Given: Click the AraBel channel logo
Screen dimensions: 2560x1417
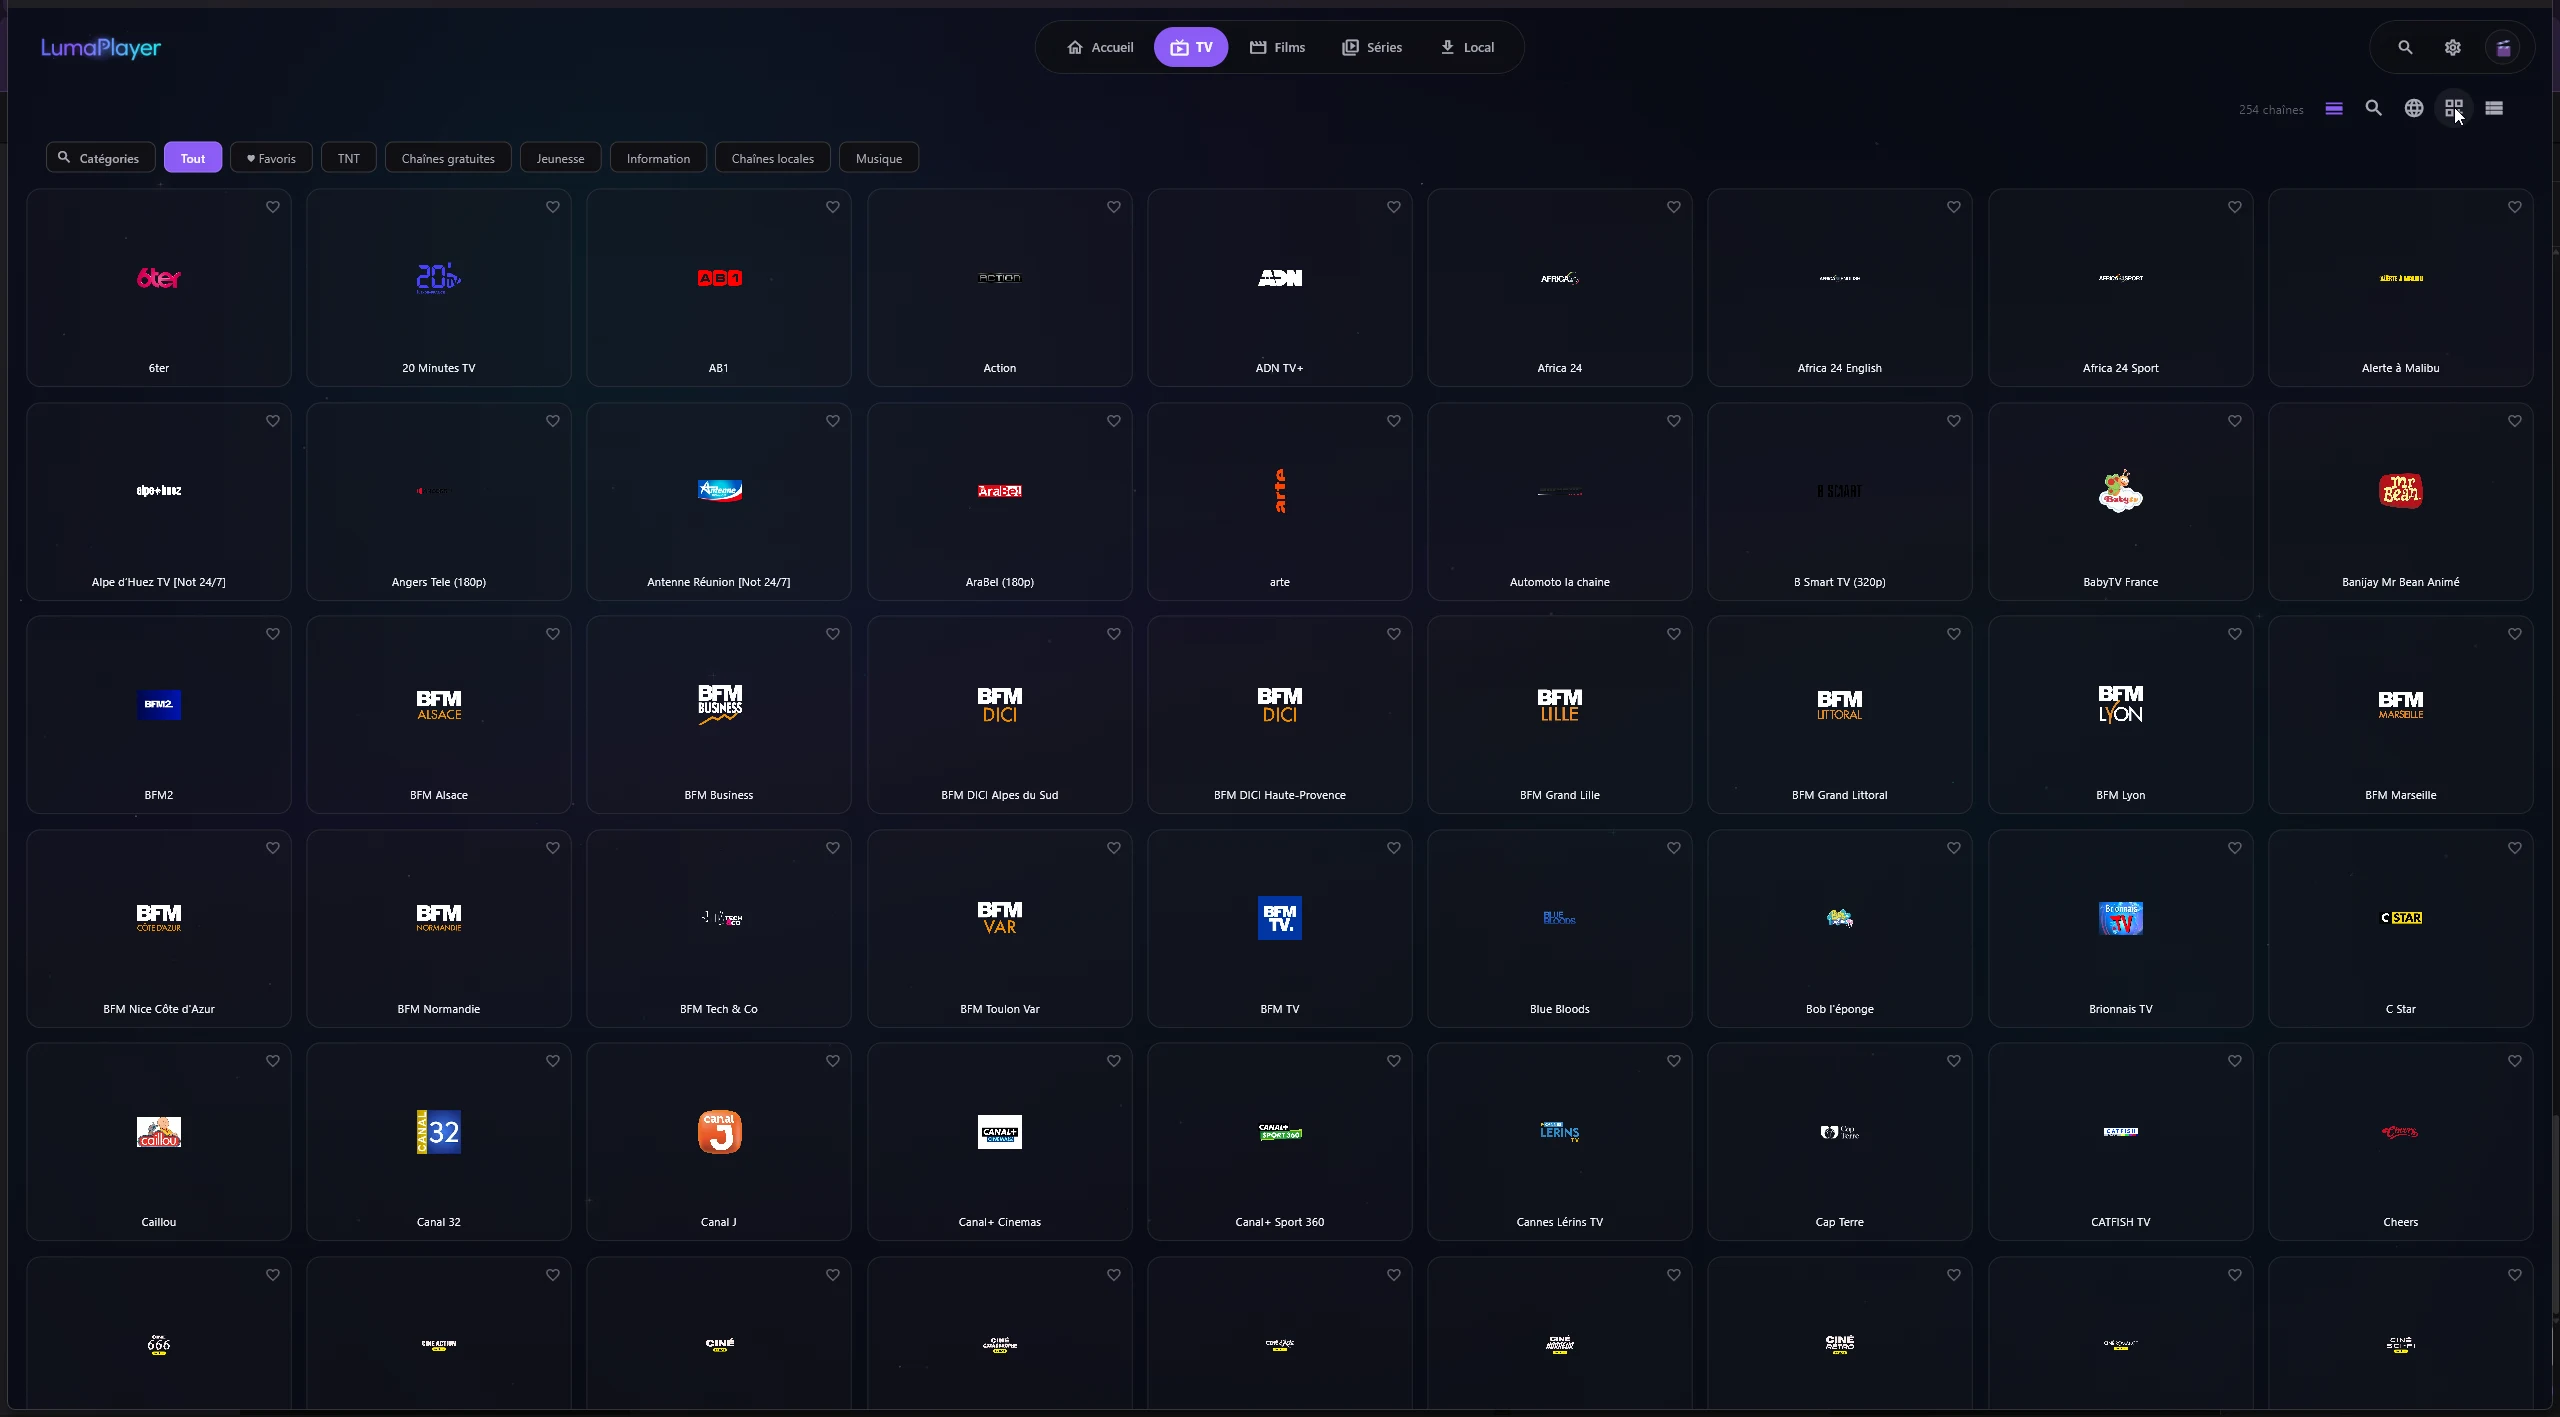Looking at the screenshot, I should (x=1000, y=491).
